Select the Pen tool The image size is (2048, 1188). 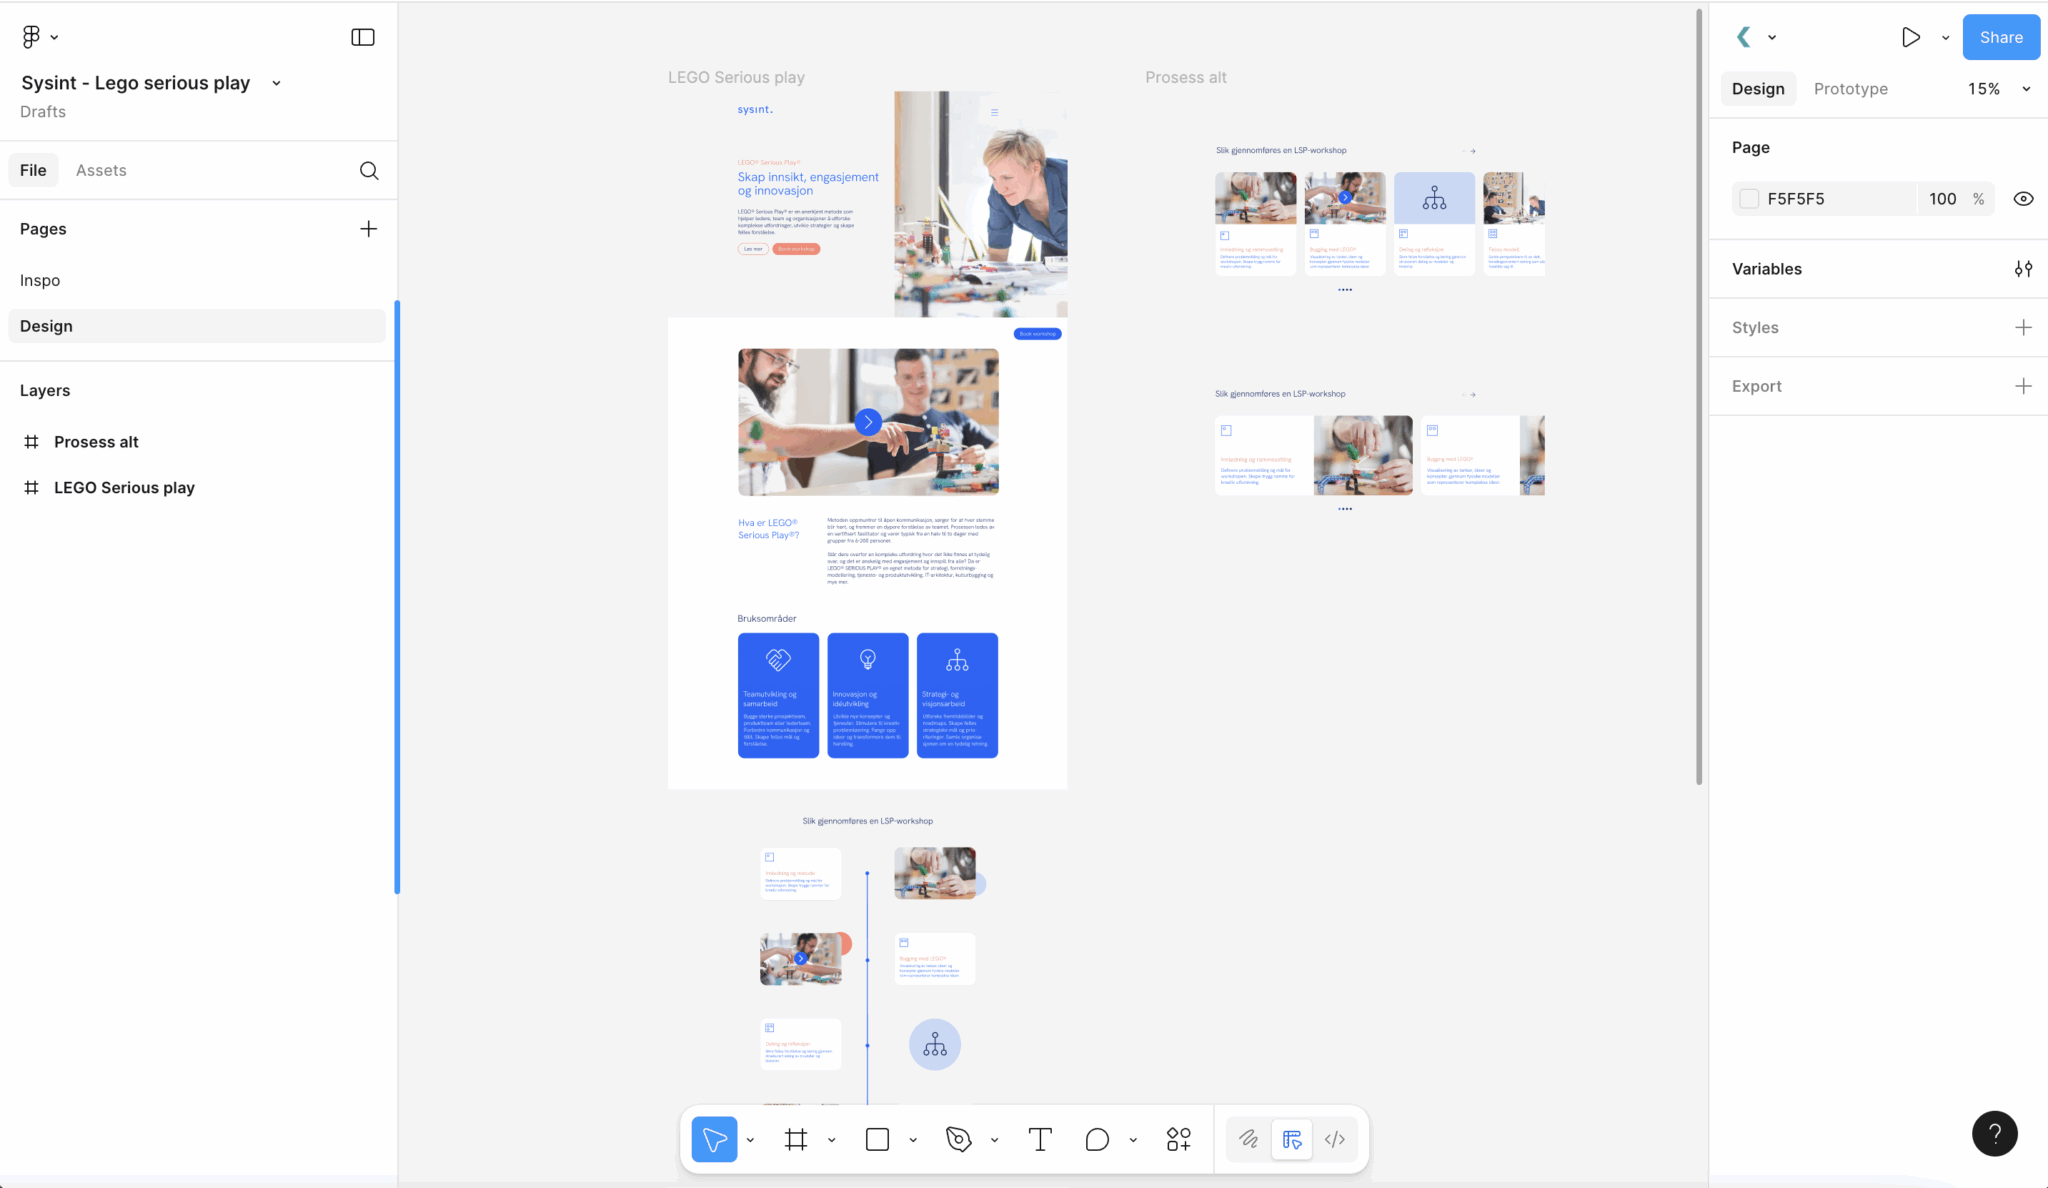point(958,1139)
